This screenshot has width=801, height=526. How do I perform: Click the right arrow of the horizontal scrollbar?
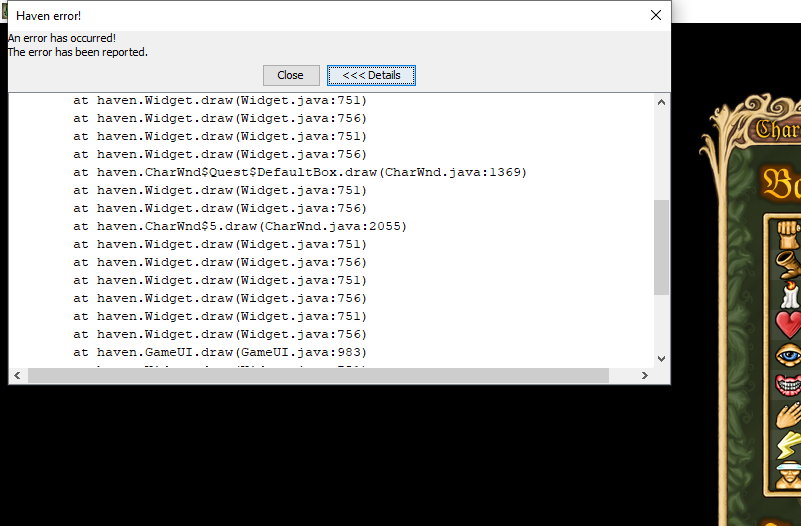click(x=645, y=376)
